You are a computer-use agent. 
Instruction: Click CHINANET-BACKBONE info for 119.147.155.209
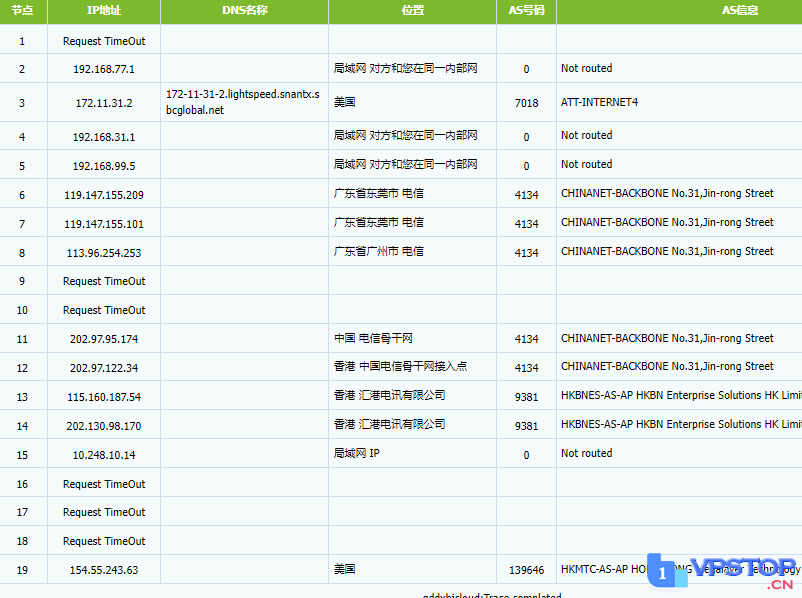coord(667,193)
